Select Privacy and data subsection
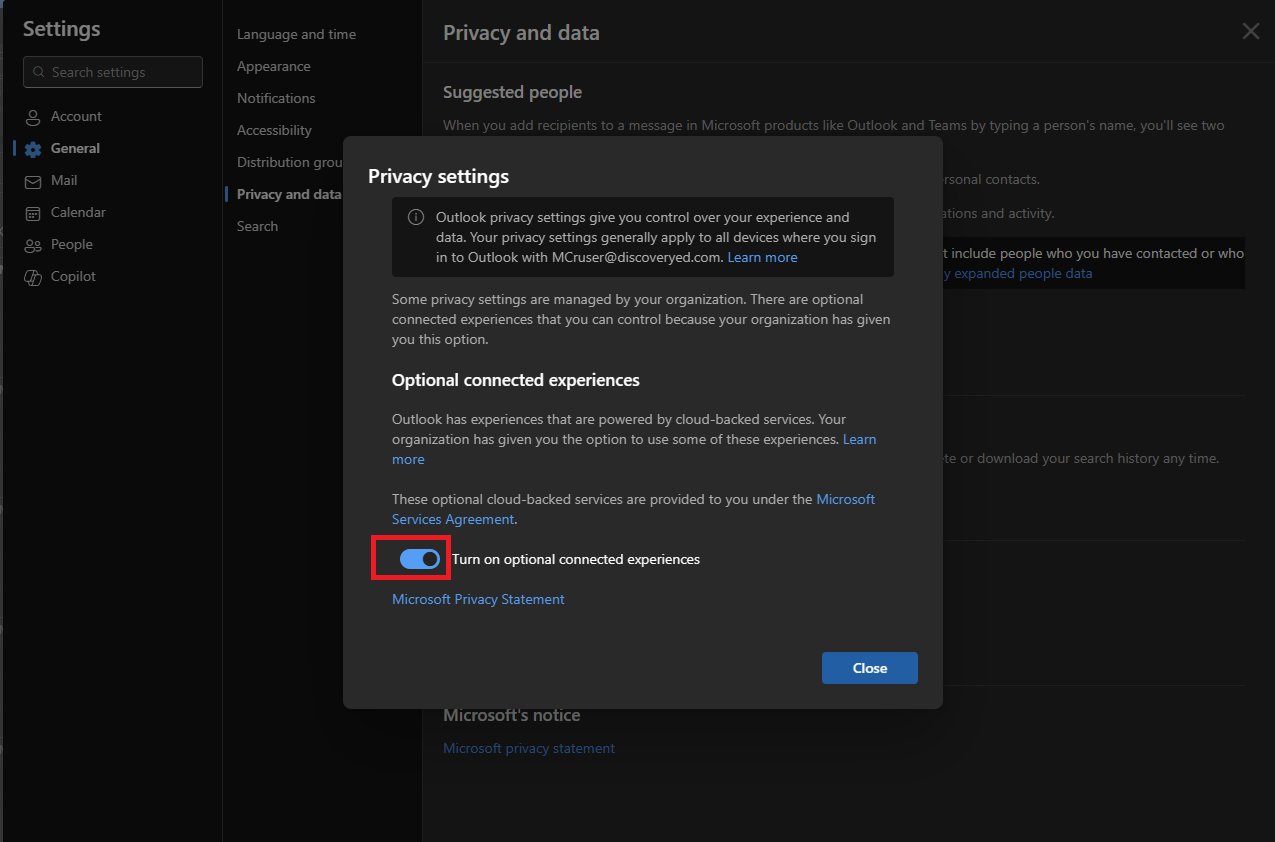Image resolution: width=1275 pixels, height=842 pixels. click(289, 194)
